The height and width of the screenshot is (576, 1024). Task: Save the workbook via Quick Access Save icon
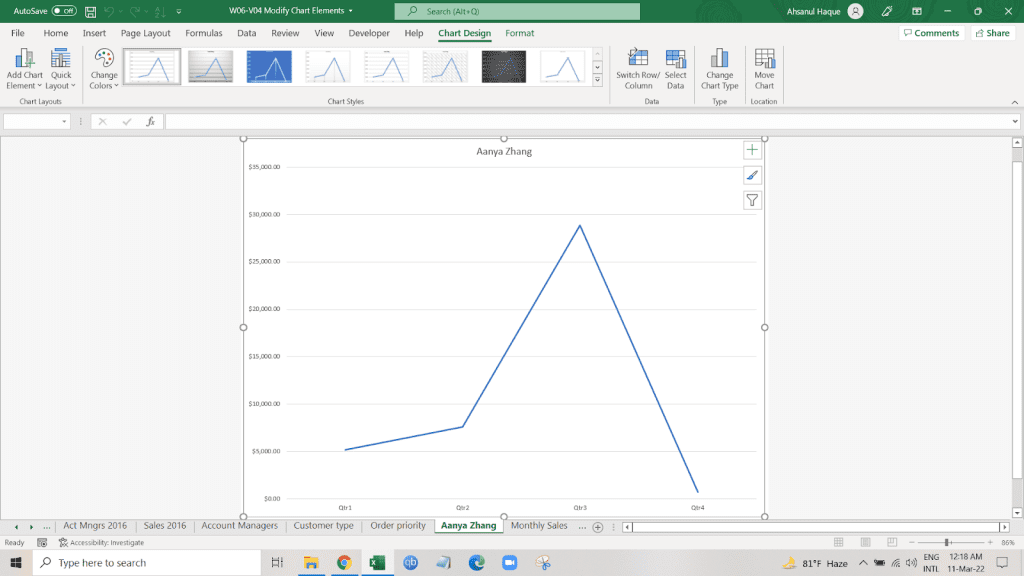pyautogui.click(x=91, y=10)
